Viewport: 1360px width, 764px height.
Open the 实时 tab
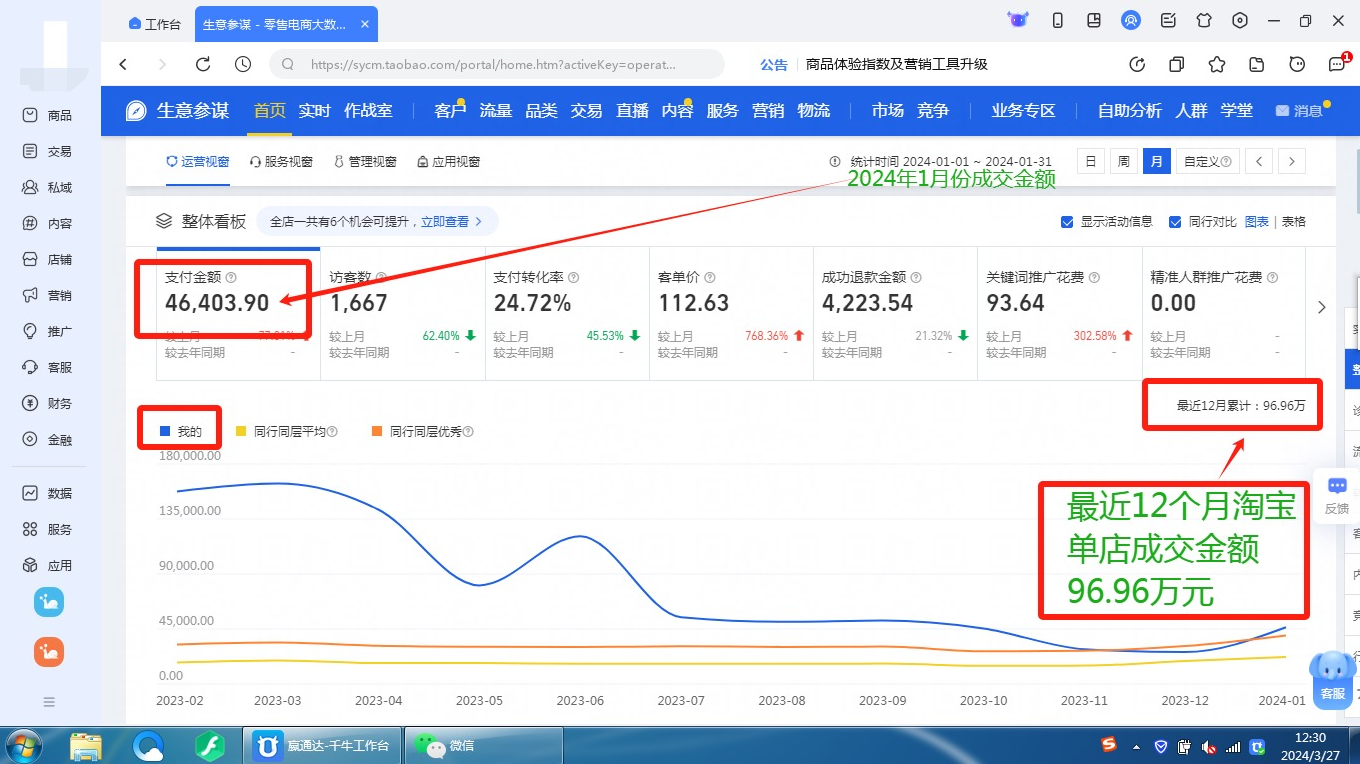coord(314,111)
